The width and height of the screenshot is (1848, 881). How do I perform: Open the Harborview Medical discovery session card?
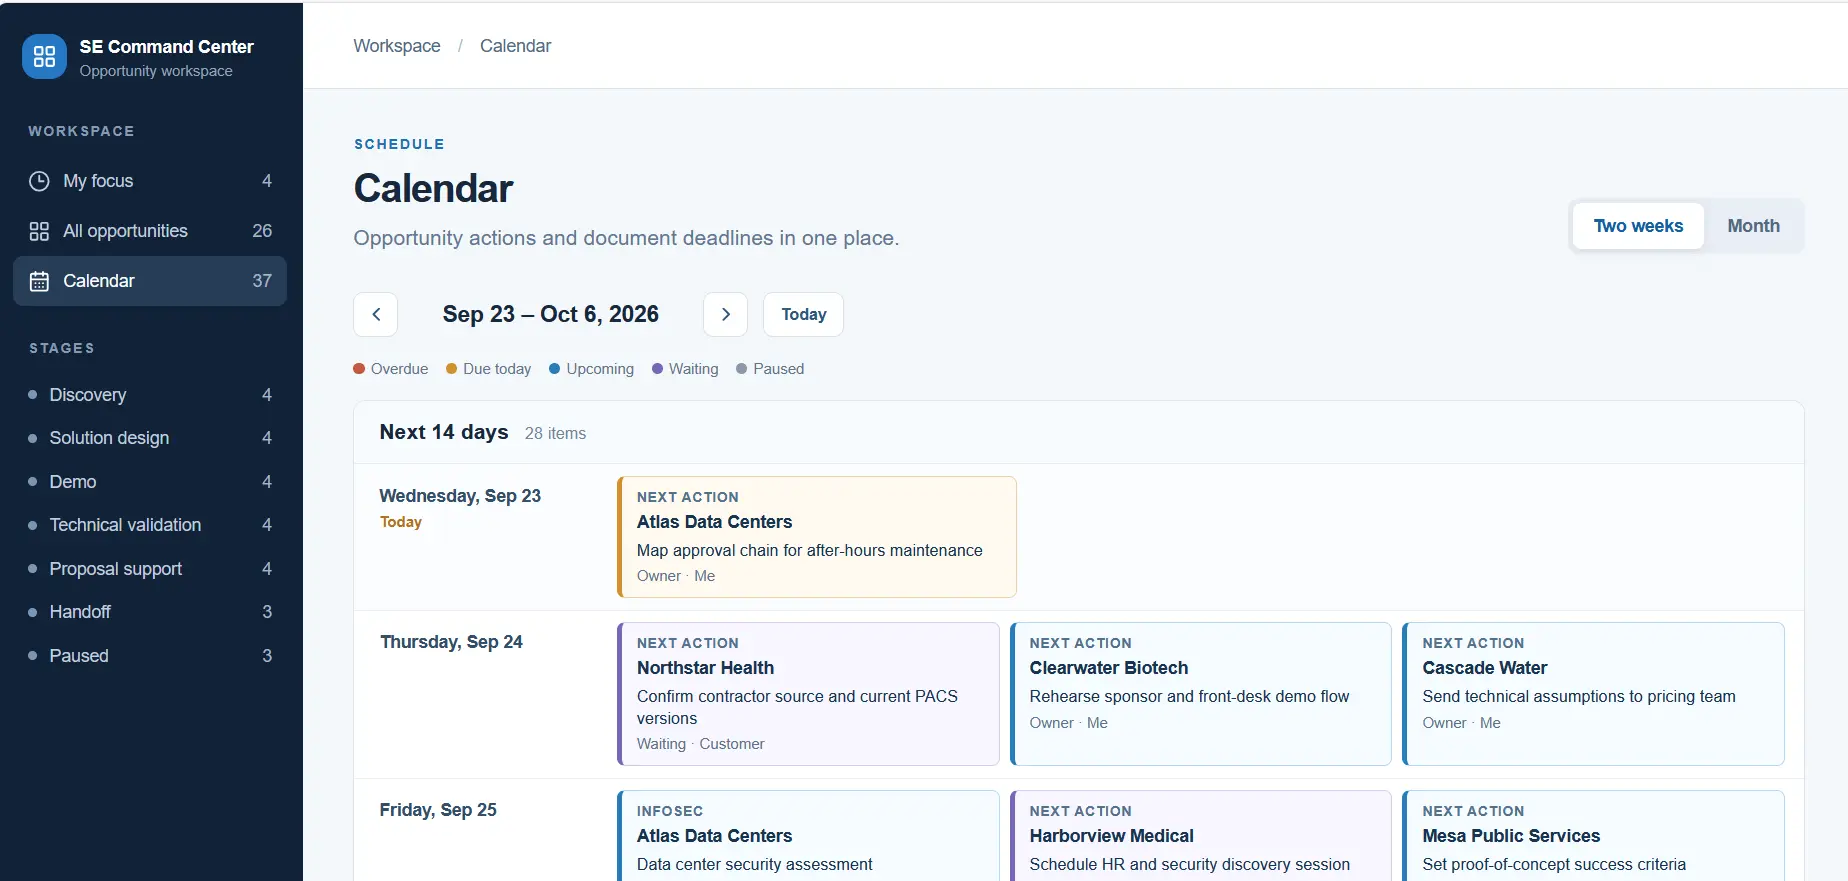pyautogui.click(x=1201, y=836)
